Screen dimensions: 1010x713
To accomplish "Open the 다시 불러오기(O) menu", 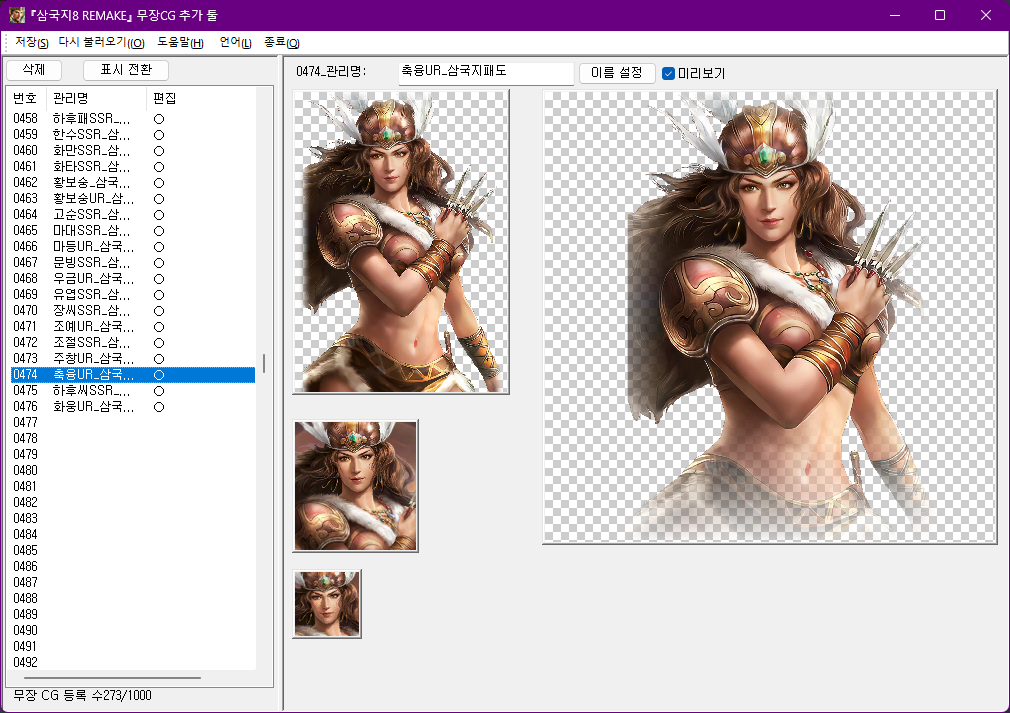I will point(101,43).
